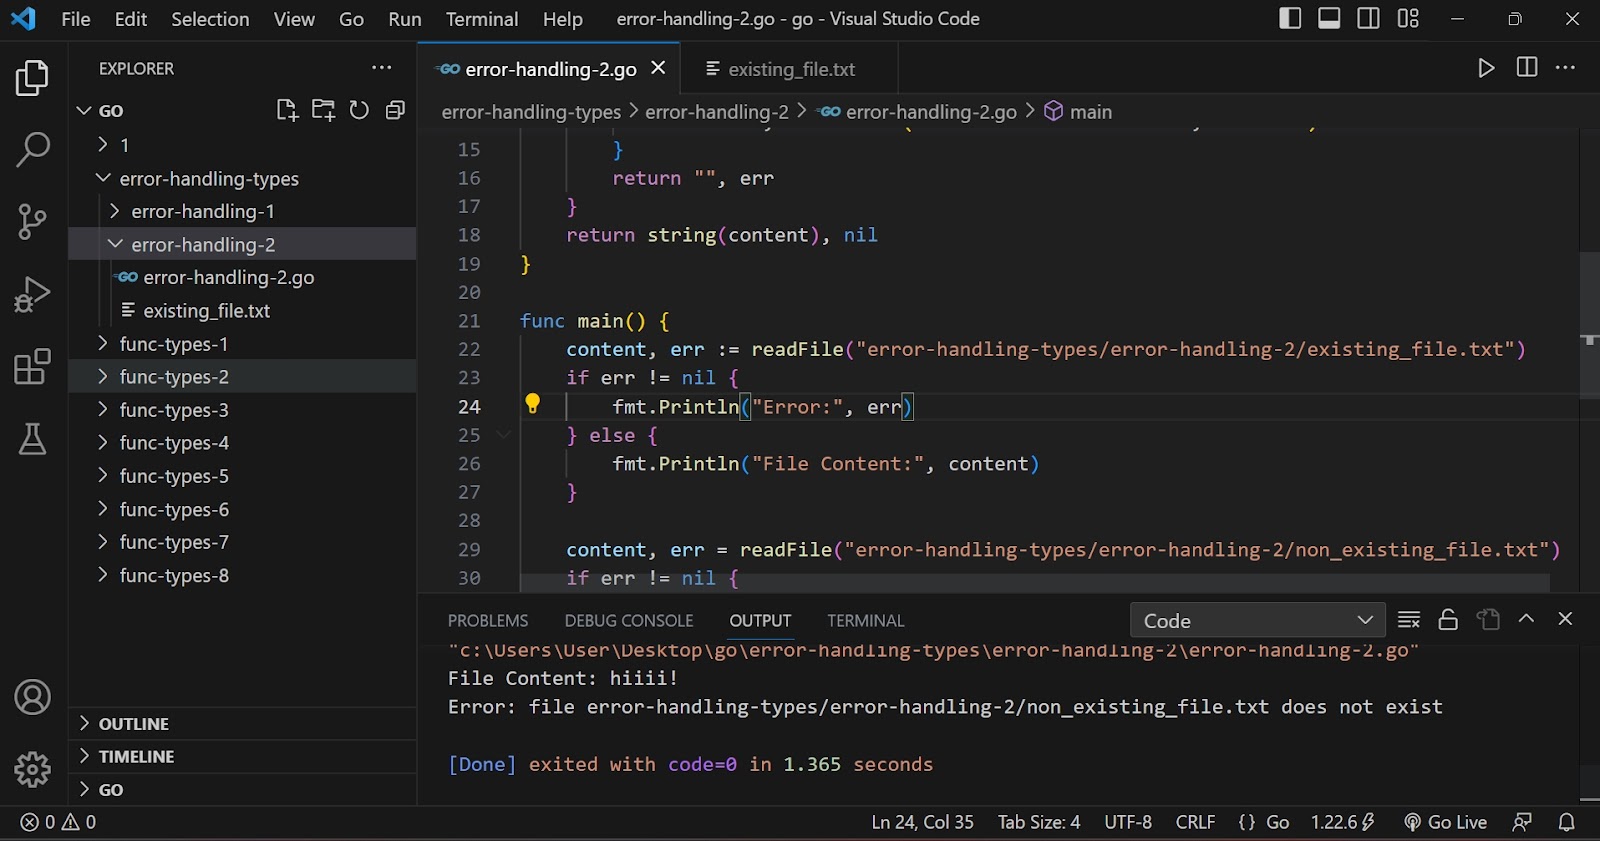This screenshot has height=841, width=1600.
Task: Change Tab Size: 4 setting
Action: coord(1039,822)
